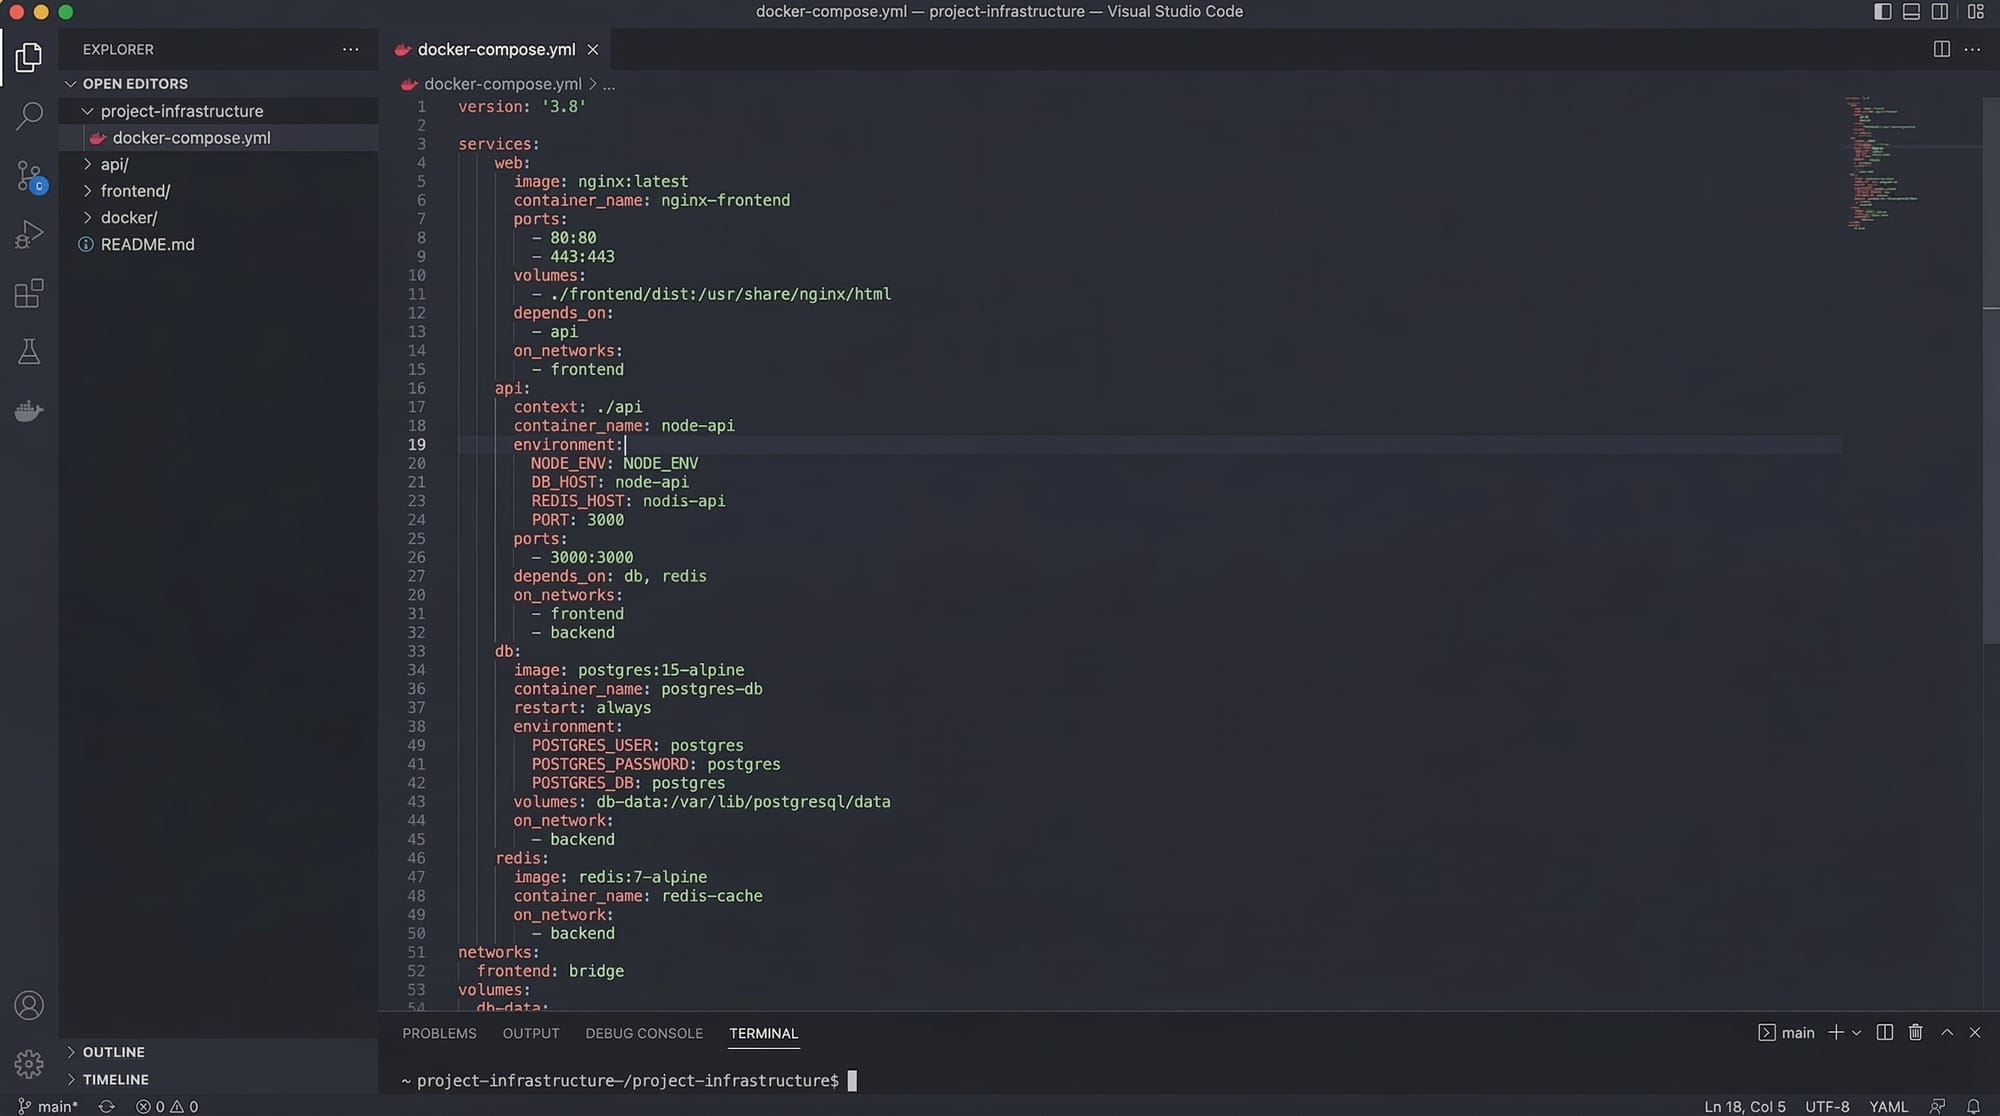The width and height of the screenshot is (2000, 1116).
Task: Open the Search view in activity bar
Action: [29, 116]
